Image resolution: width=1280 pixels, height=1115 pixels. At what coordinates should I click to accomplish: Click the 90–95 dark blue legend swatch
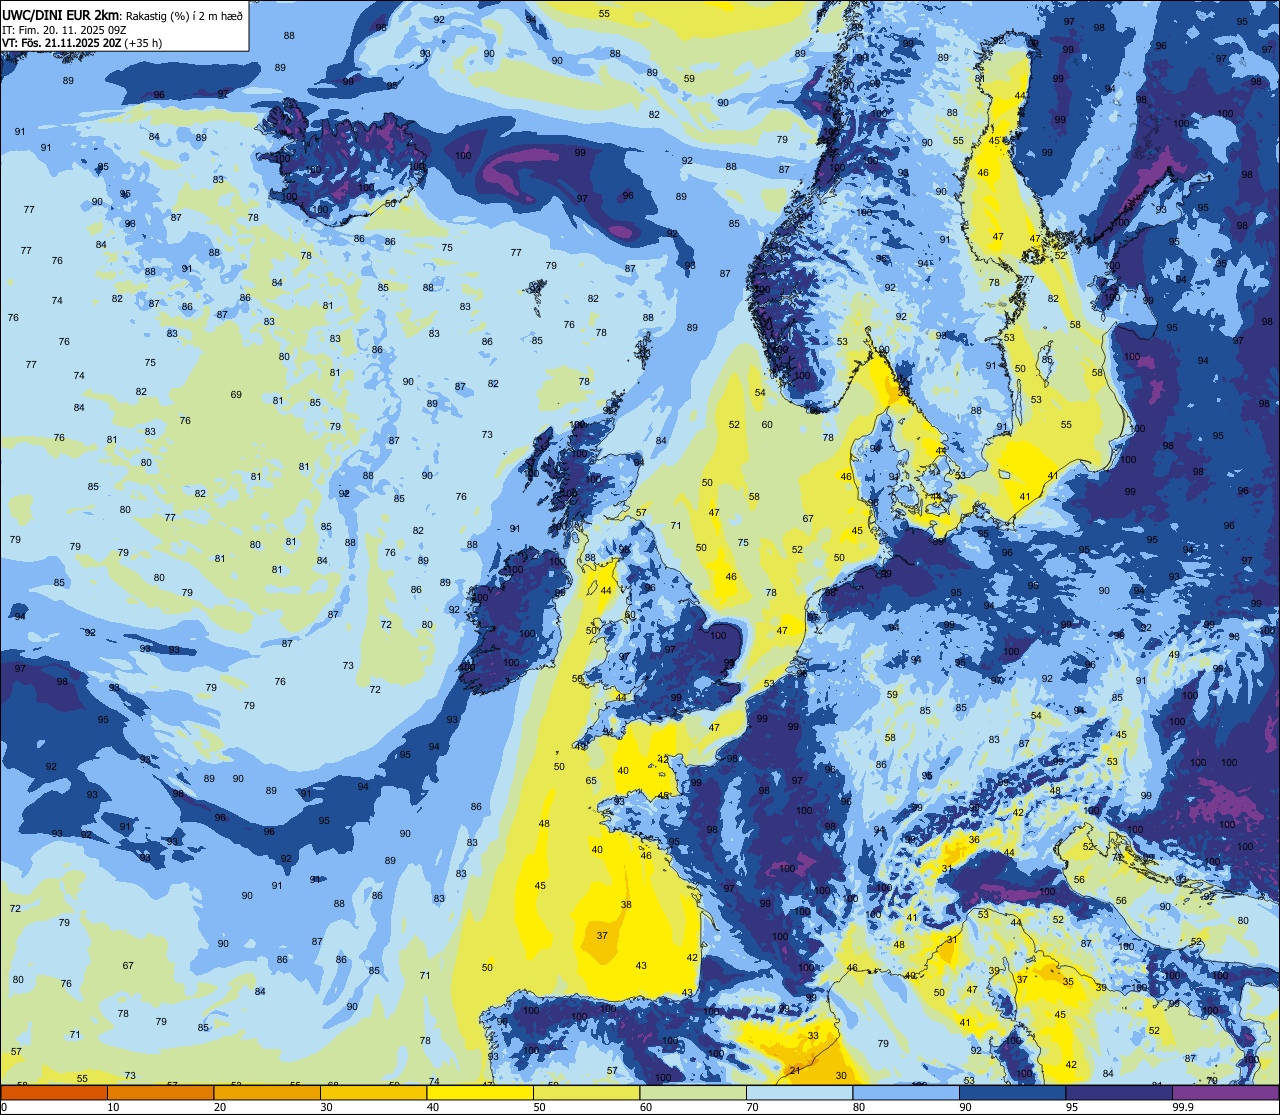(x=1013, y=1092)
